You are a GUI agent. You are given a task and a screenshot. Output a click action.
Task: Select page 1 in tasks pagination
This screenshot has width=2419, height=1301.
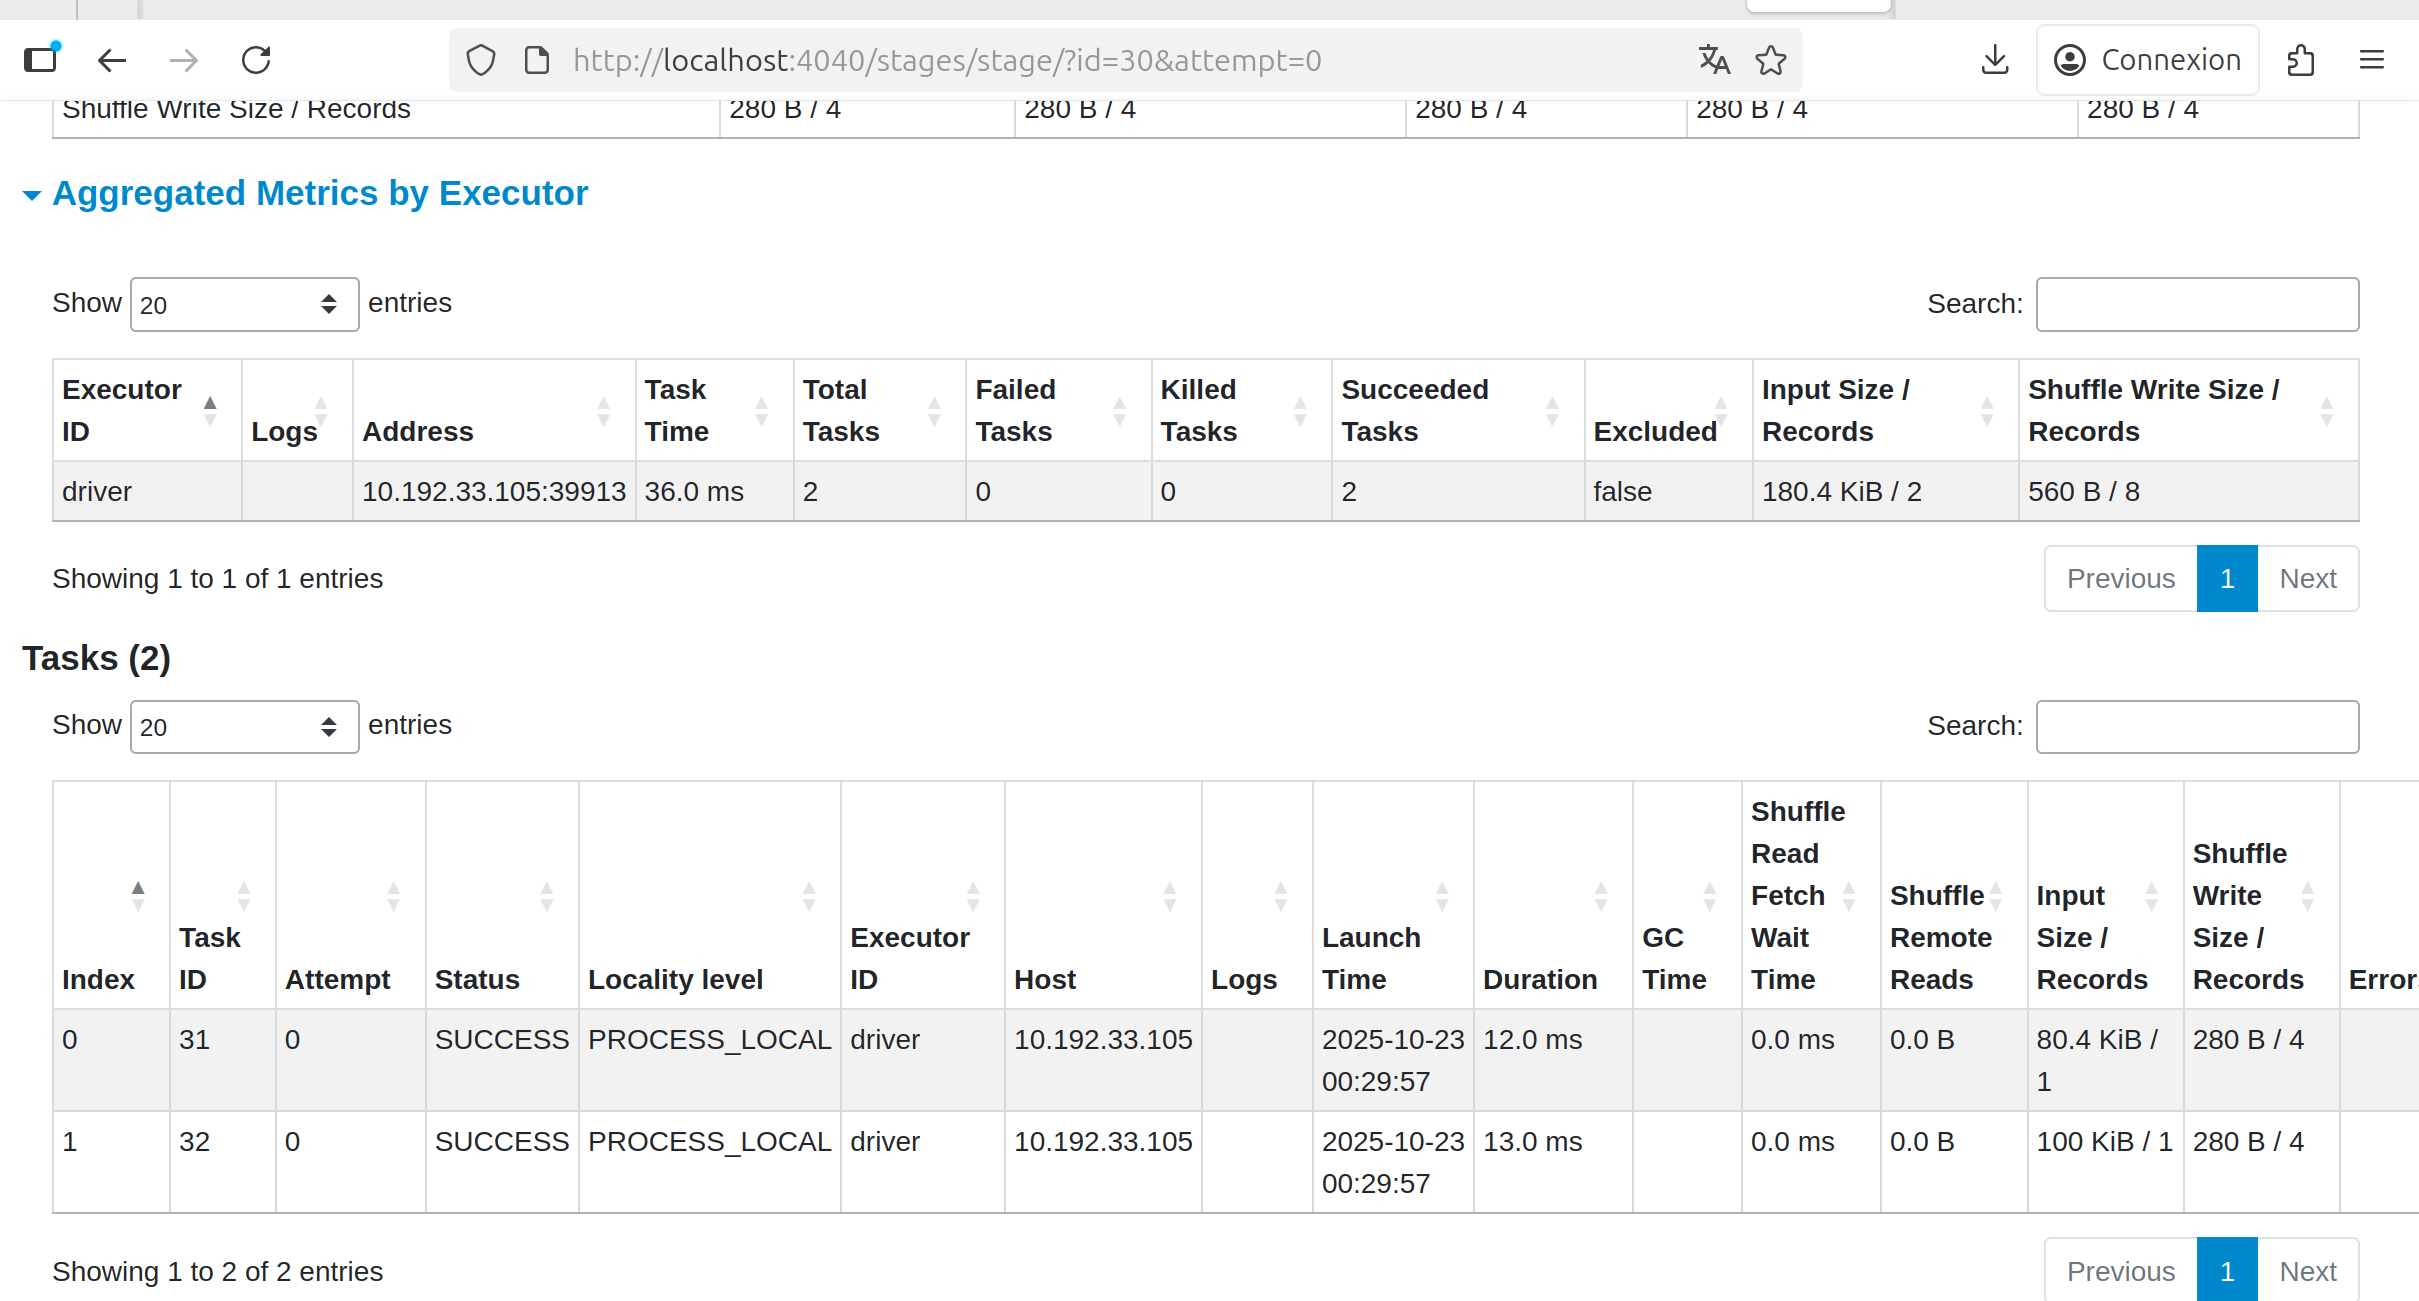pyautogui.click(x=2226, y=1271)
